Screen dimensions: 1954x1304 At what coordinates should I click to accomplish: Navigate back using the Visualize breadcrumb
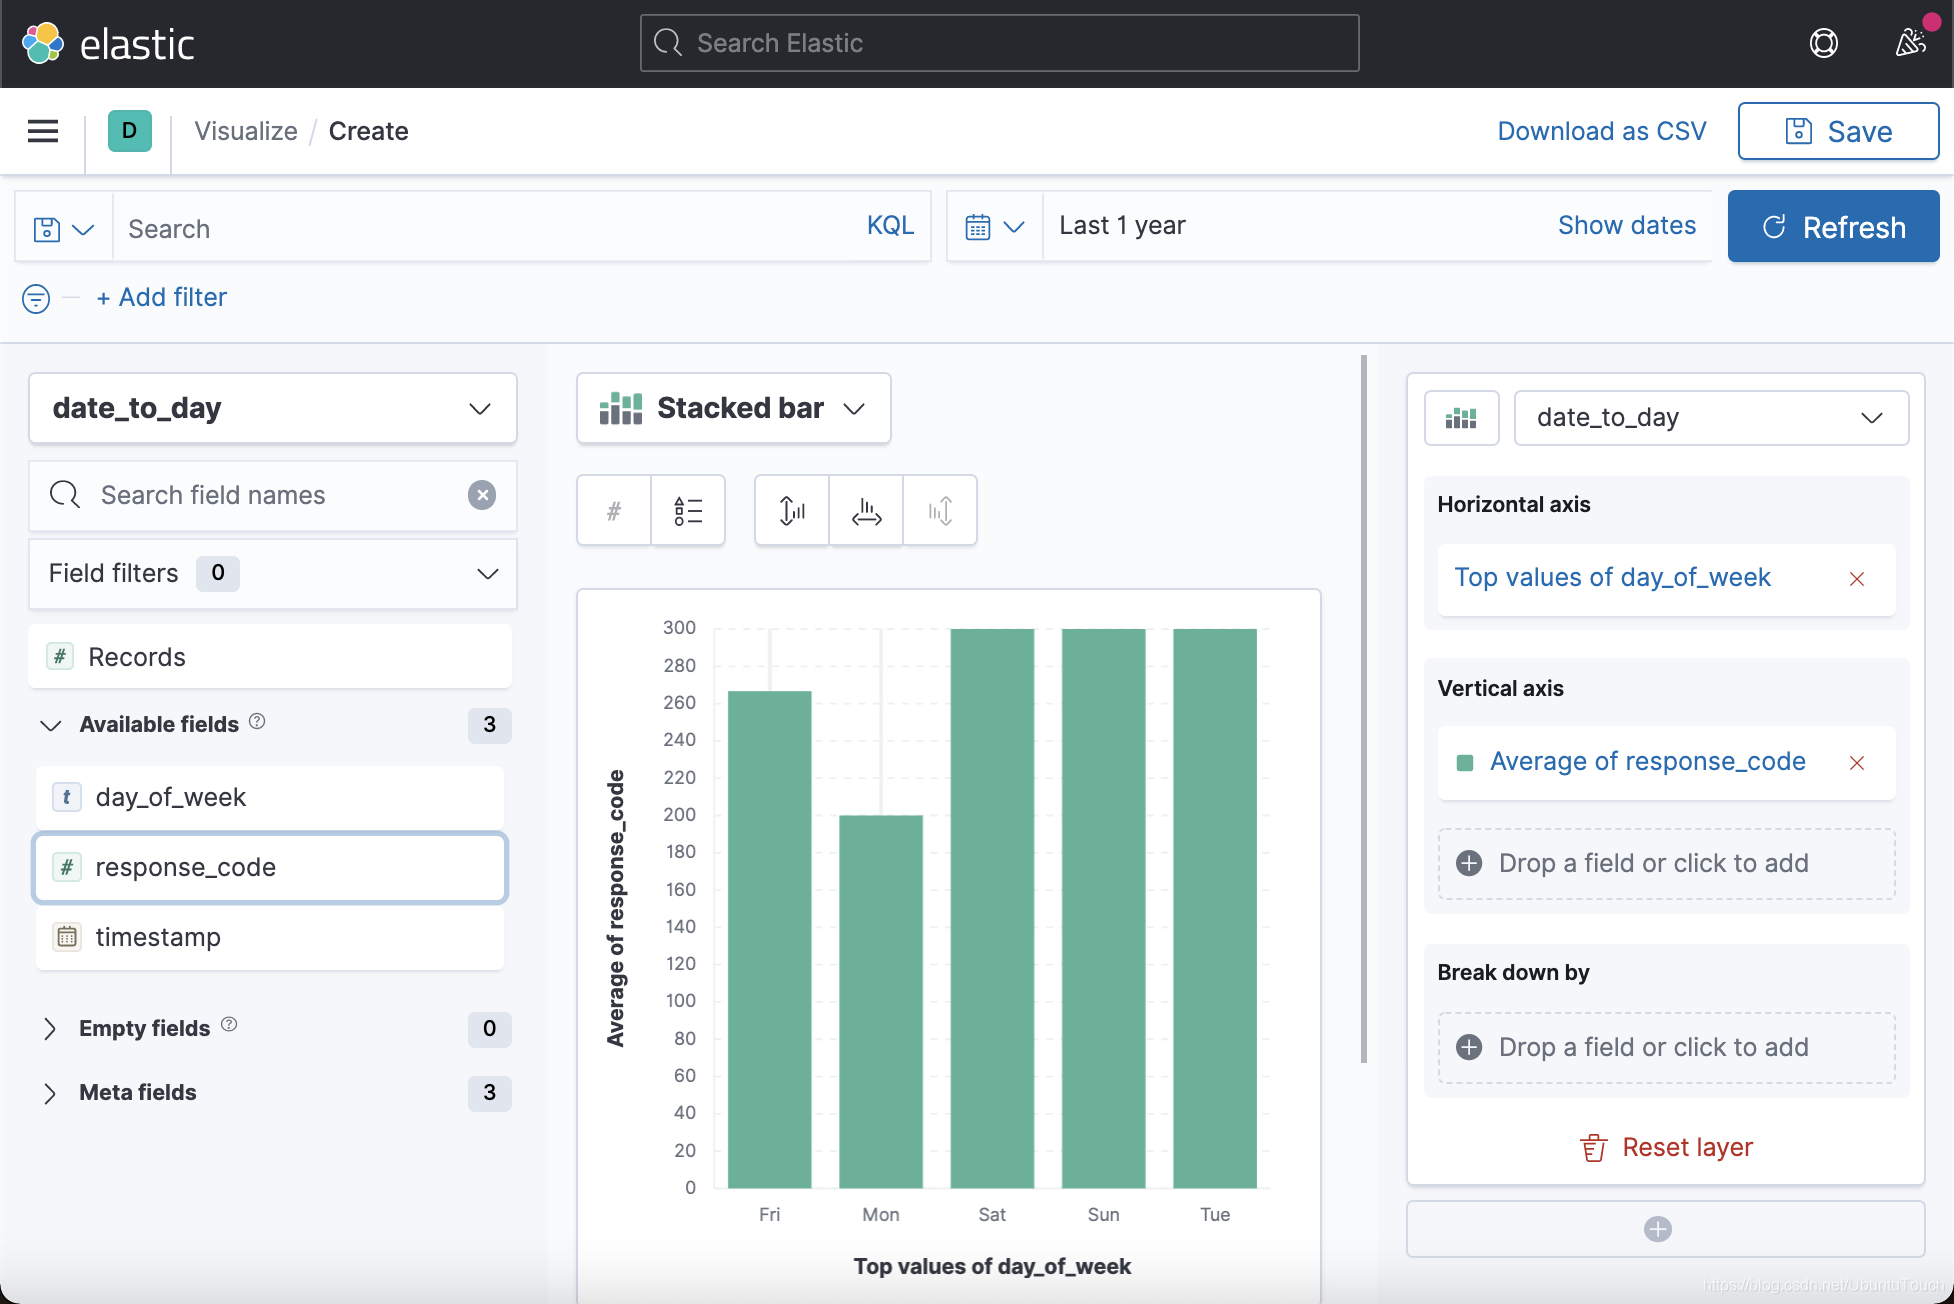tap(245, 131)
